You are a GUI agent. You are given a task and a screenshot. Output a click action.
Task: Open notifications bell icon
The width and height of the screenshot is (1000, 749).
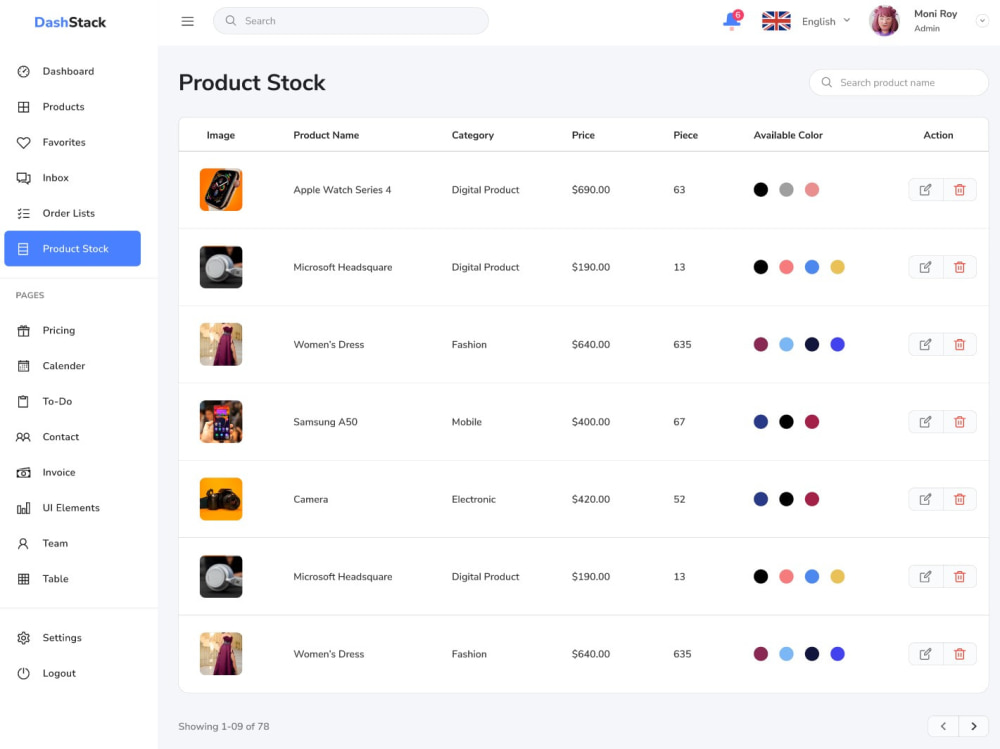[x=732, y=20]
